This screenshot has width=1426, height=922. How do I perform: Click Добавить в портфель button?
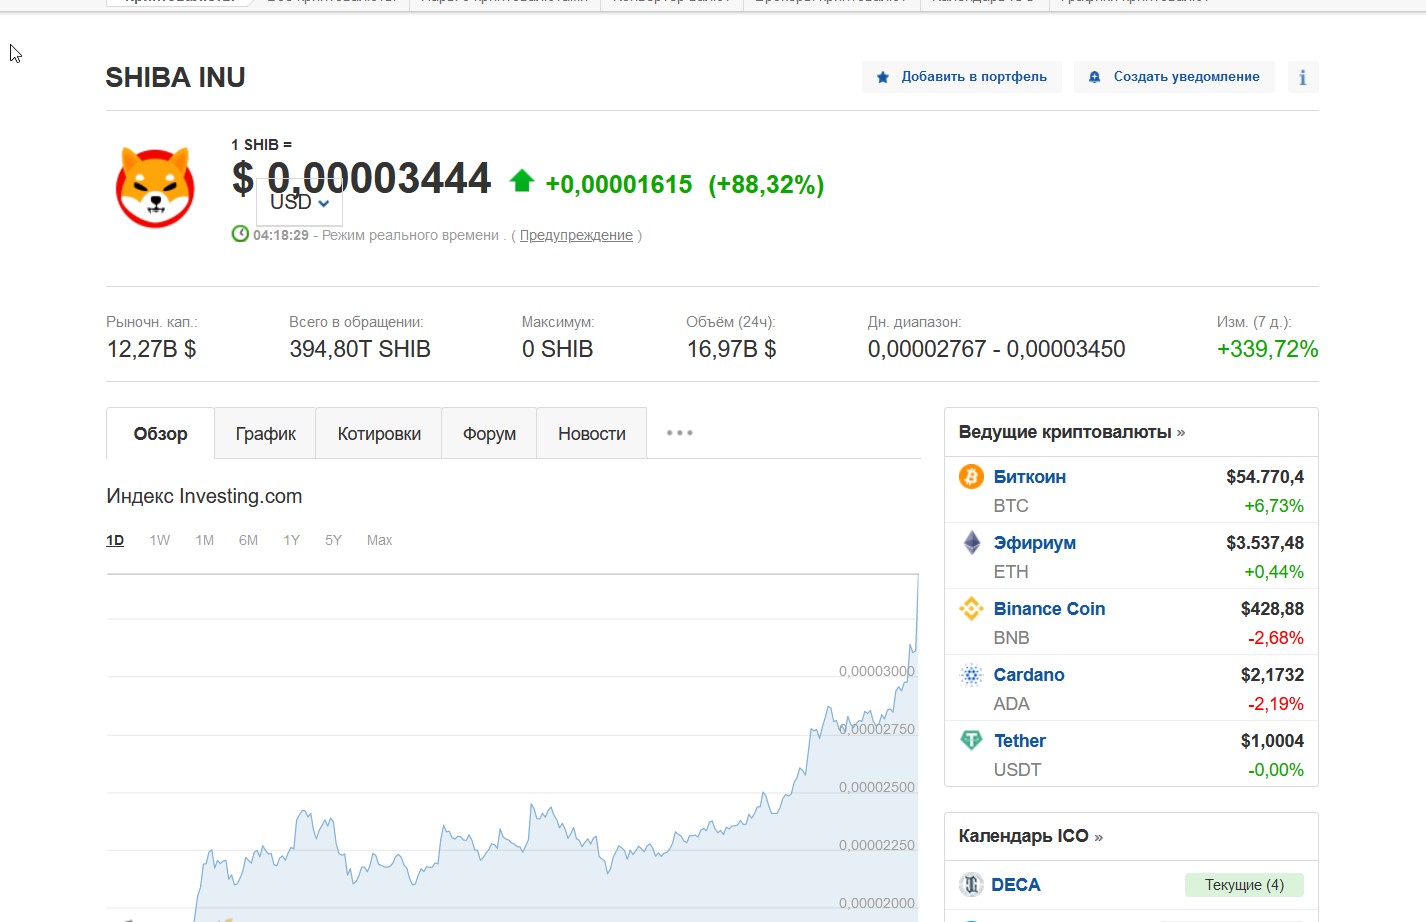[961, 77]
